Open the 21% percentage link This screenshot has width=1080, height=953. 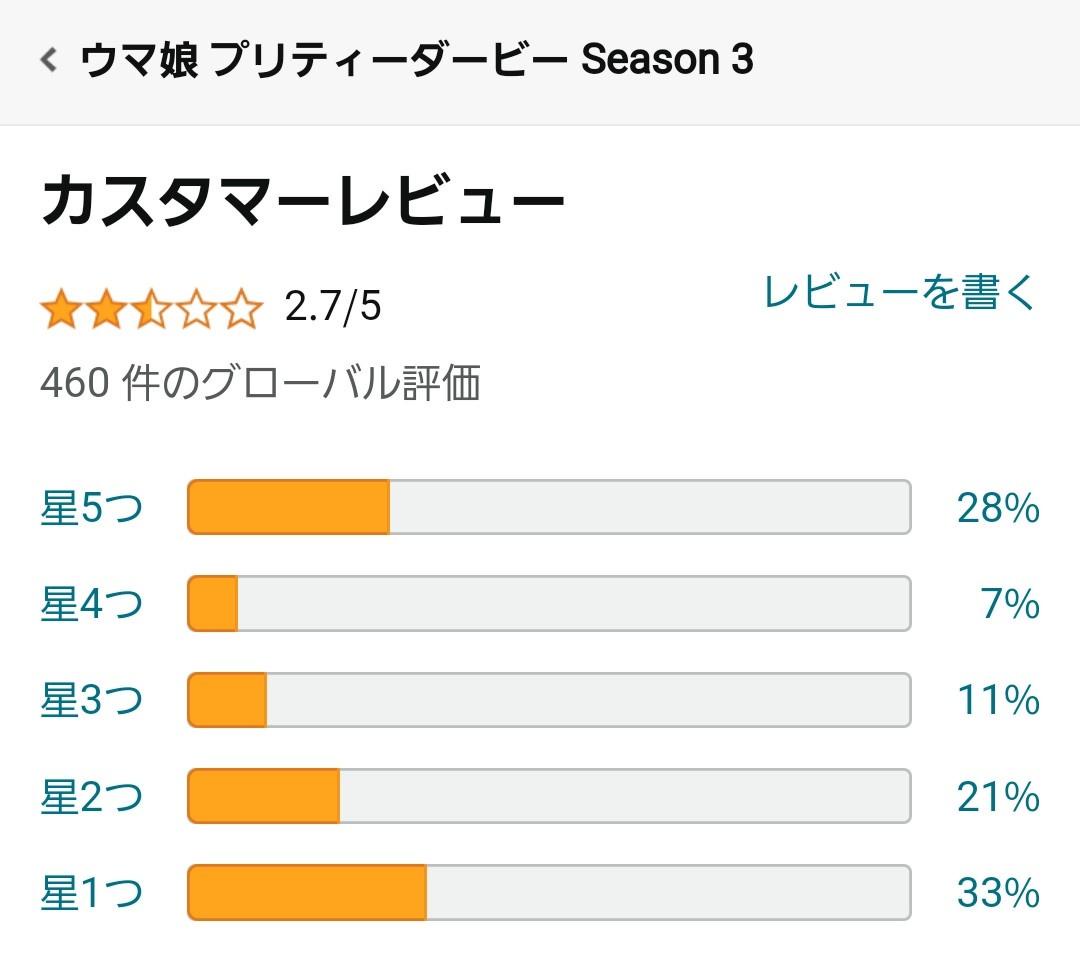click(998, 797)
